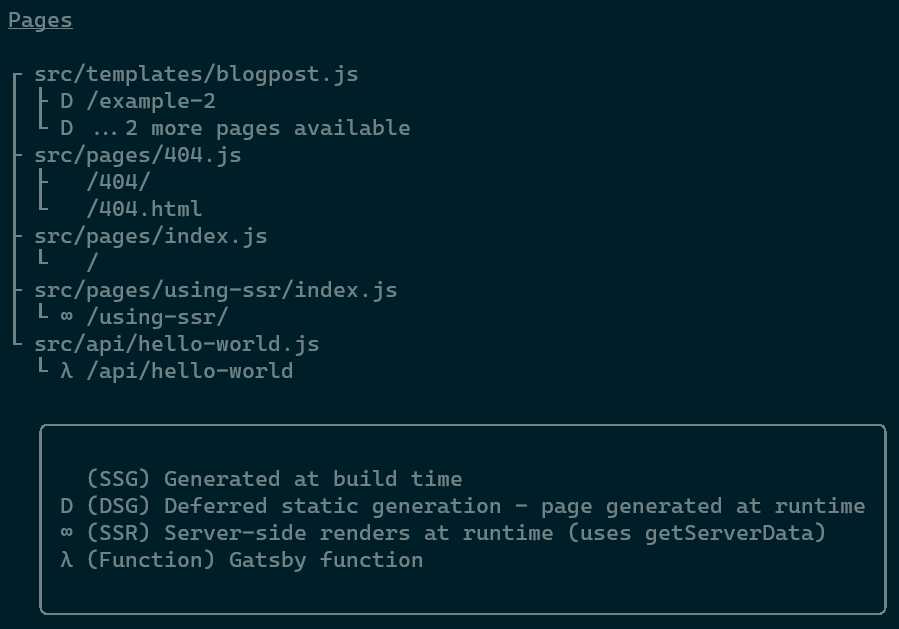Click the infinity symbol in SSR legend
Viewport: 899px width, 629px height.
[x=67, y=533]
